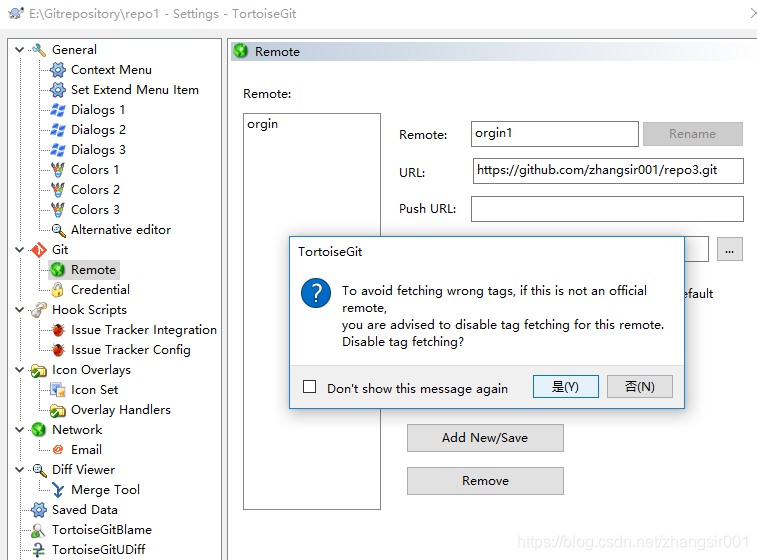
Task: Click the grayed Rename button
Action: point(692,134)
